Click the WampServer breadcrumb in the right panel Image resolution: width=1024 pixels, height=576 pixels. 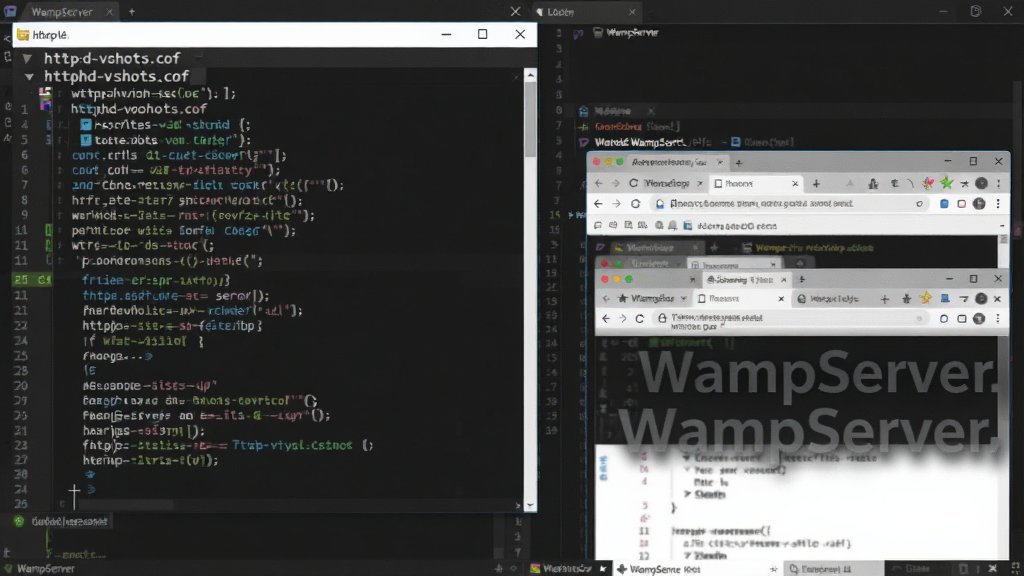tap(632, 32)
